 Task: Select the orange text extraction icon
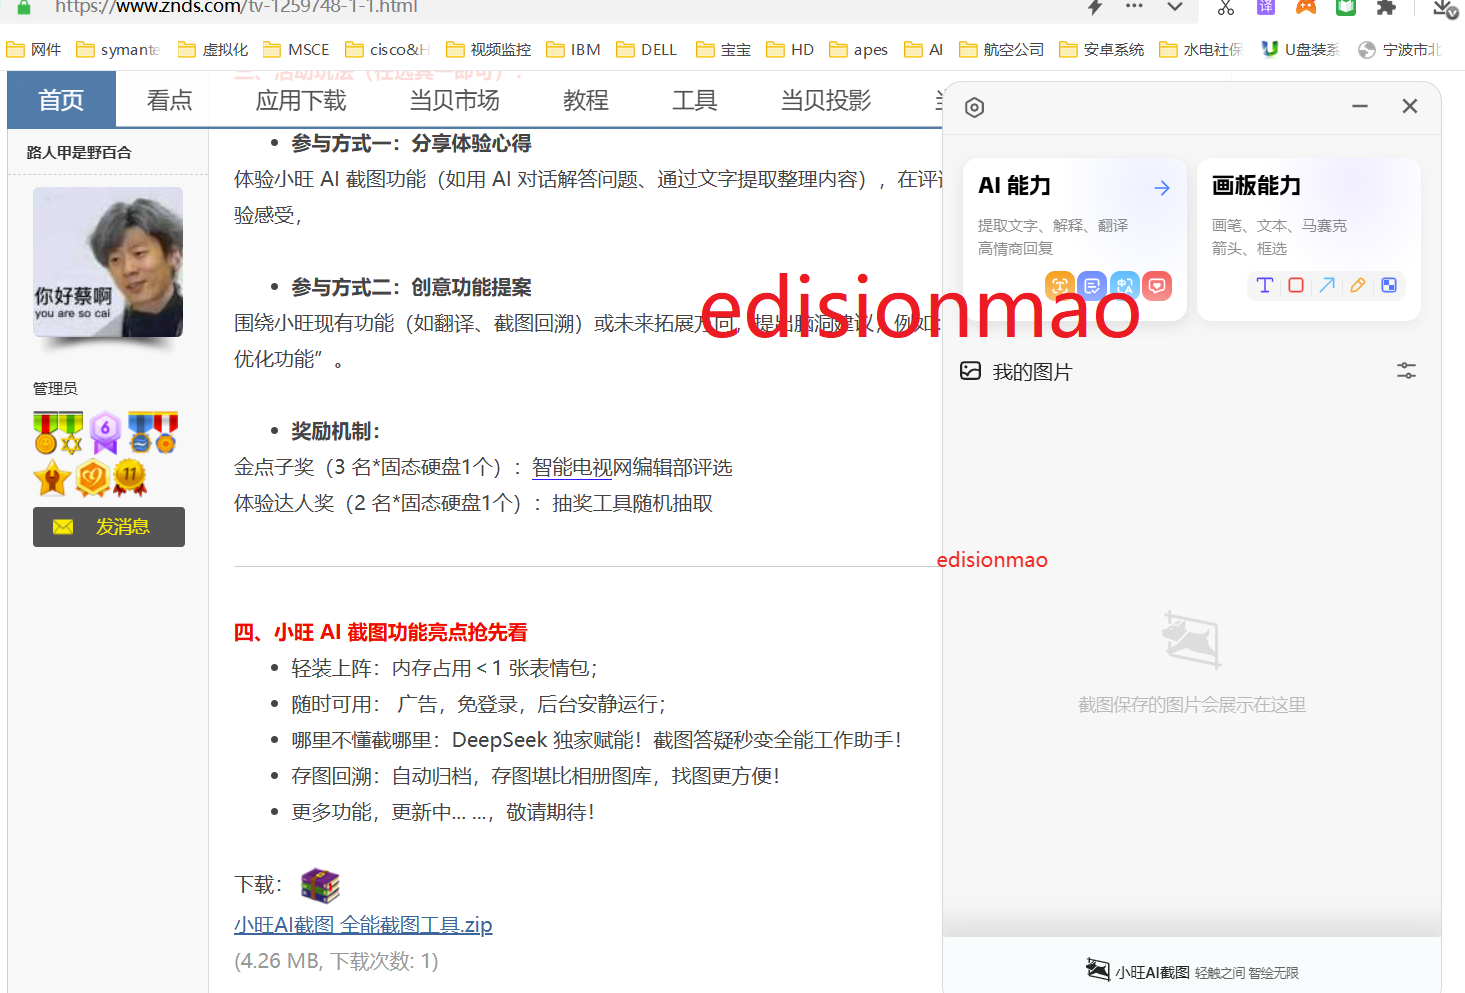pyautogui.click(x=1060, y=285)
